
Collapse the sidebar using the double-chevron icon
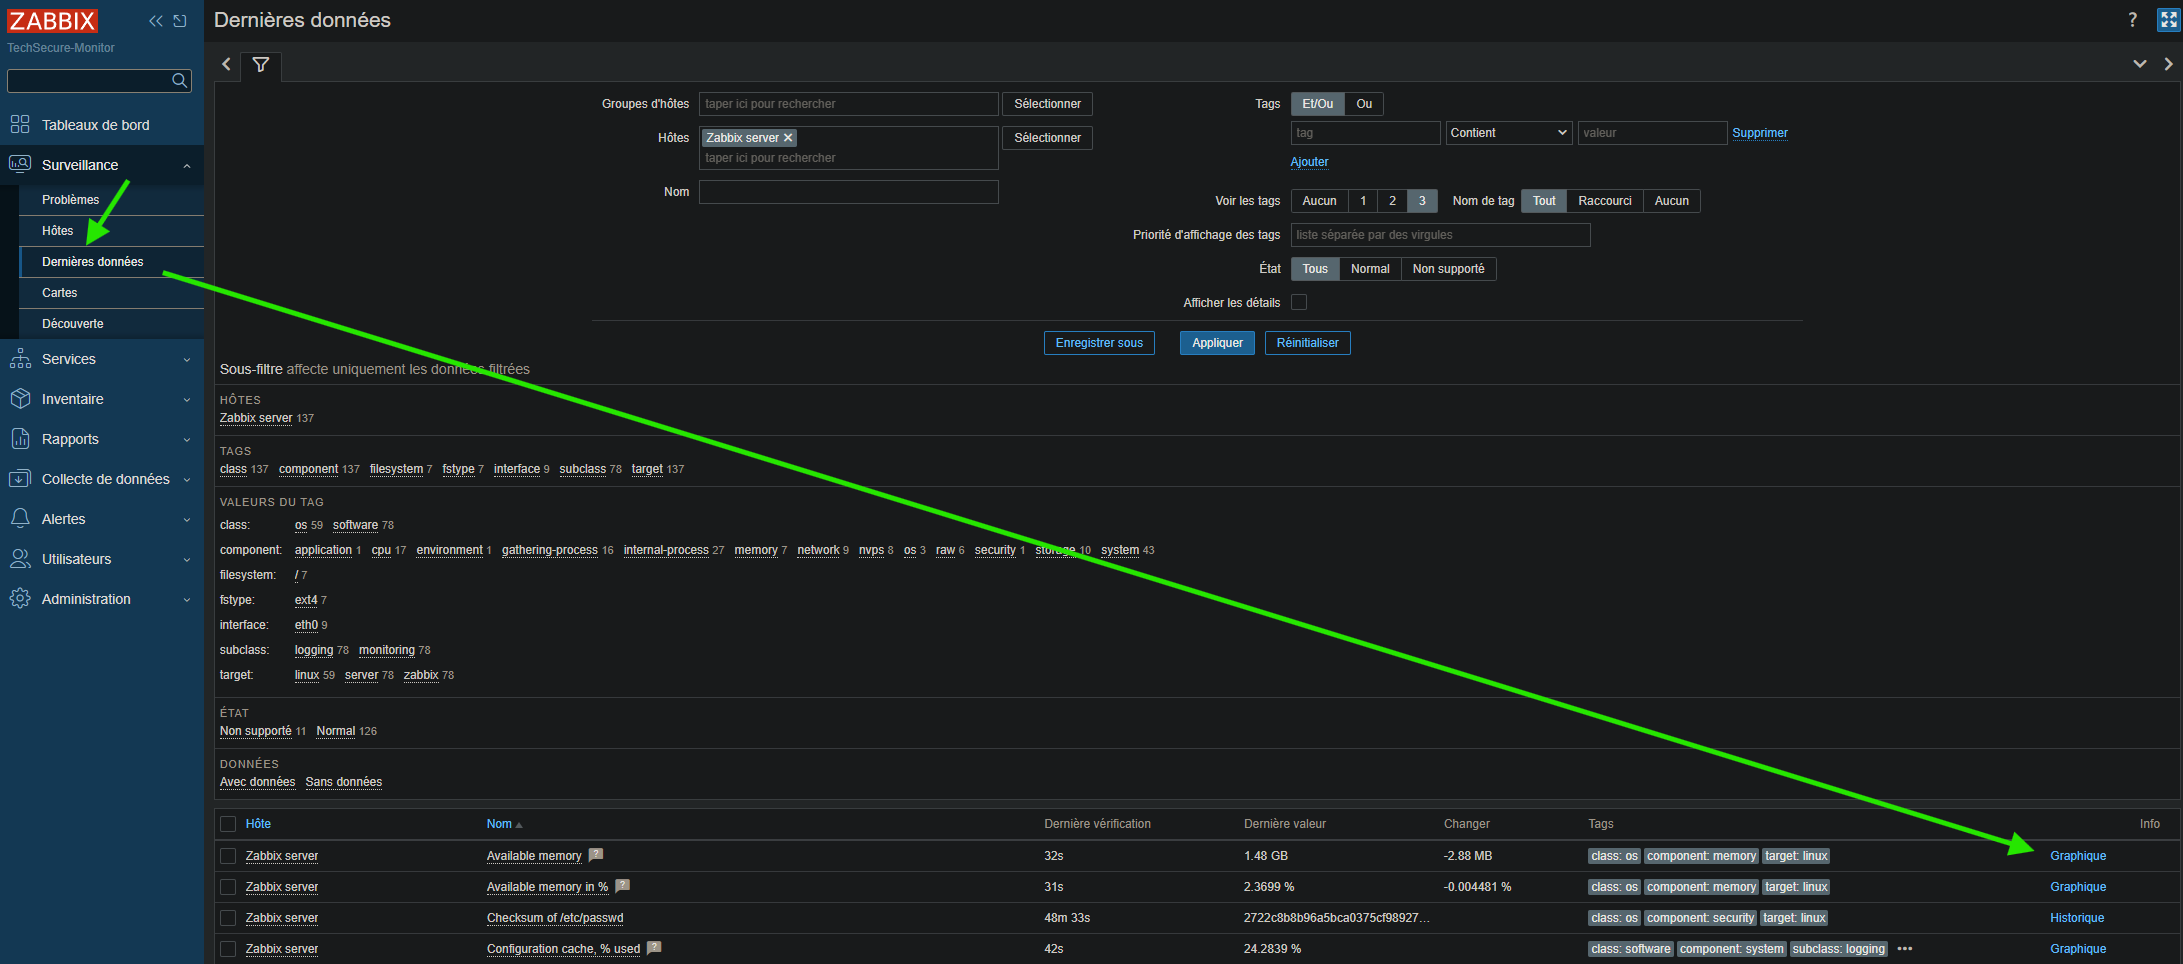[x=156, y=21]
